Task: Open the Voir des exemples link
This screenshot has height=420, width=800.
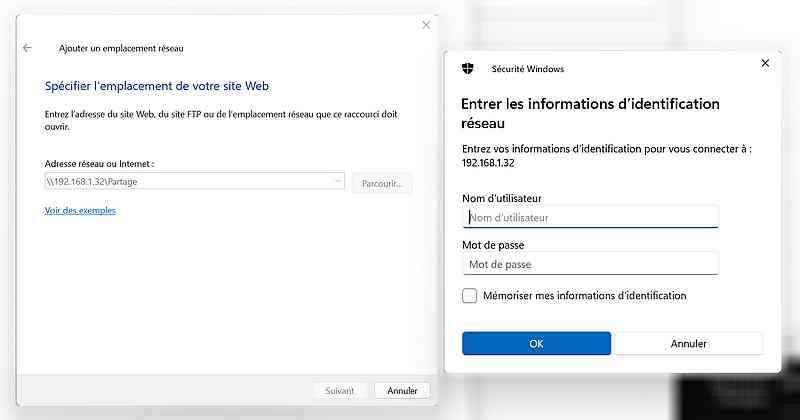Action: pos(80,210)
